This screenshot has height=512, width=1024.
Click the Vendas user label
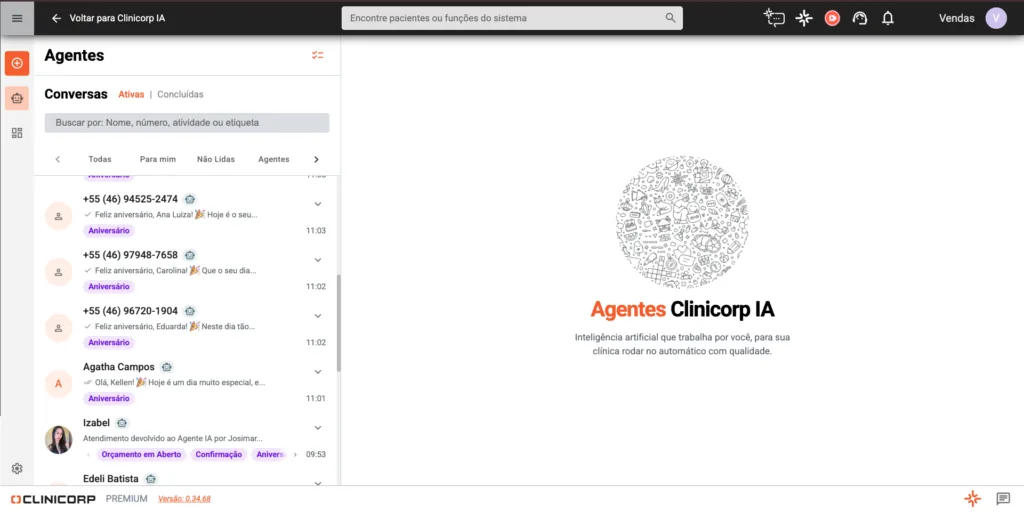pos(957,18)
